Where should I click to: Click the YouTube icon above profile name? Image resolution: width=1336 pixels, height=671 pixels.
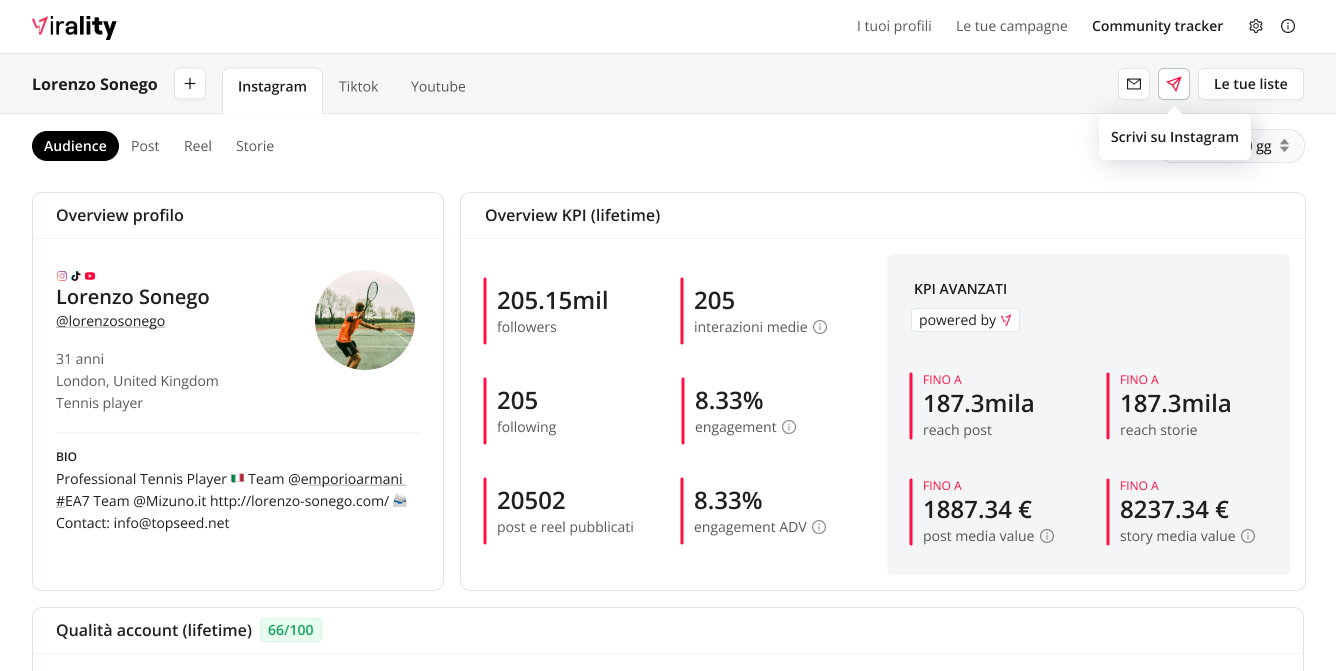90,276
